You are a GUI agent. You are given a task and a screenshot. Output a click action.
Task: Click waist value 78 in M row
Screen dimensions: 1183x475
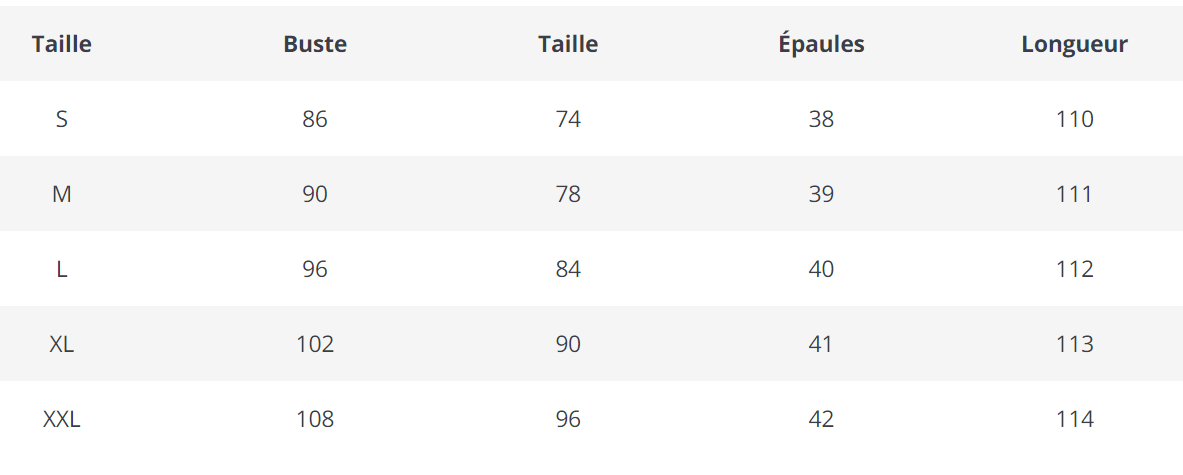point(568,194)
